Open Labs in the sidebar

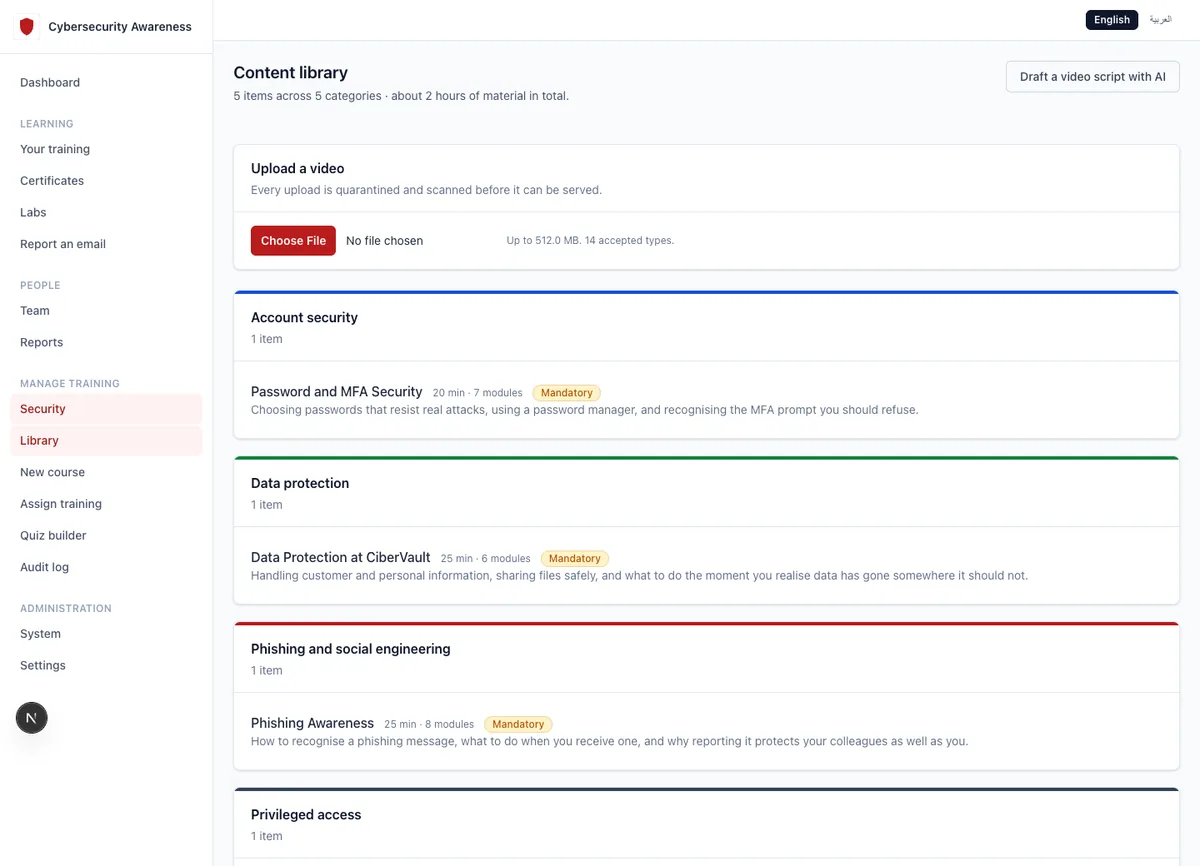coord(33,212)
